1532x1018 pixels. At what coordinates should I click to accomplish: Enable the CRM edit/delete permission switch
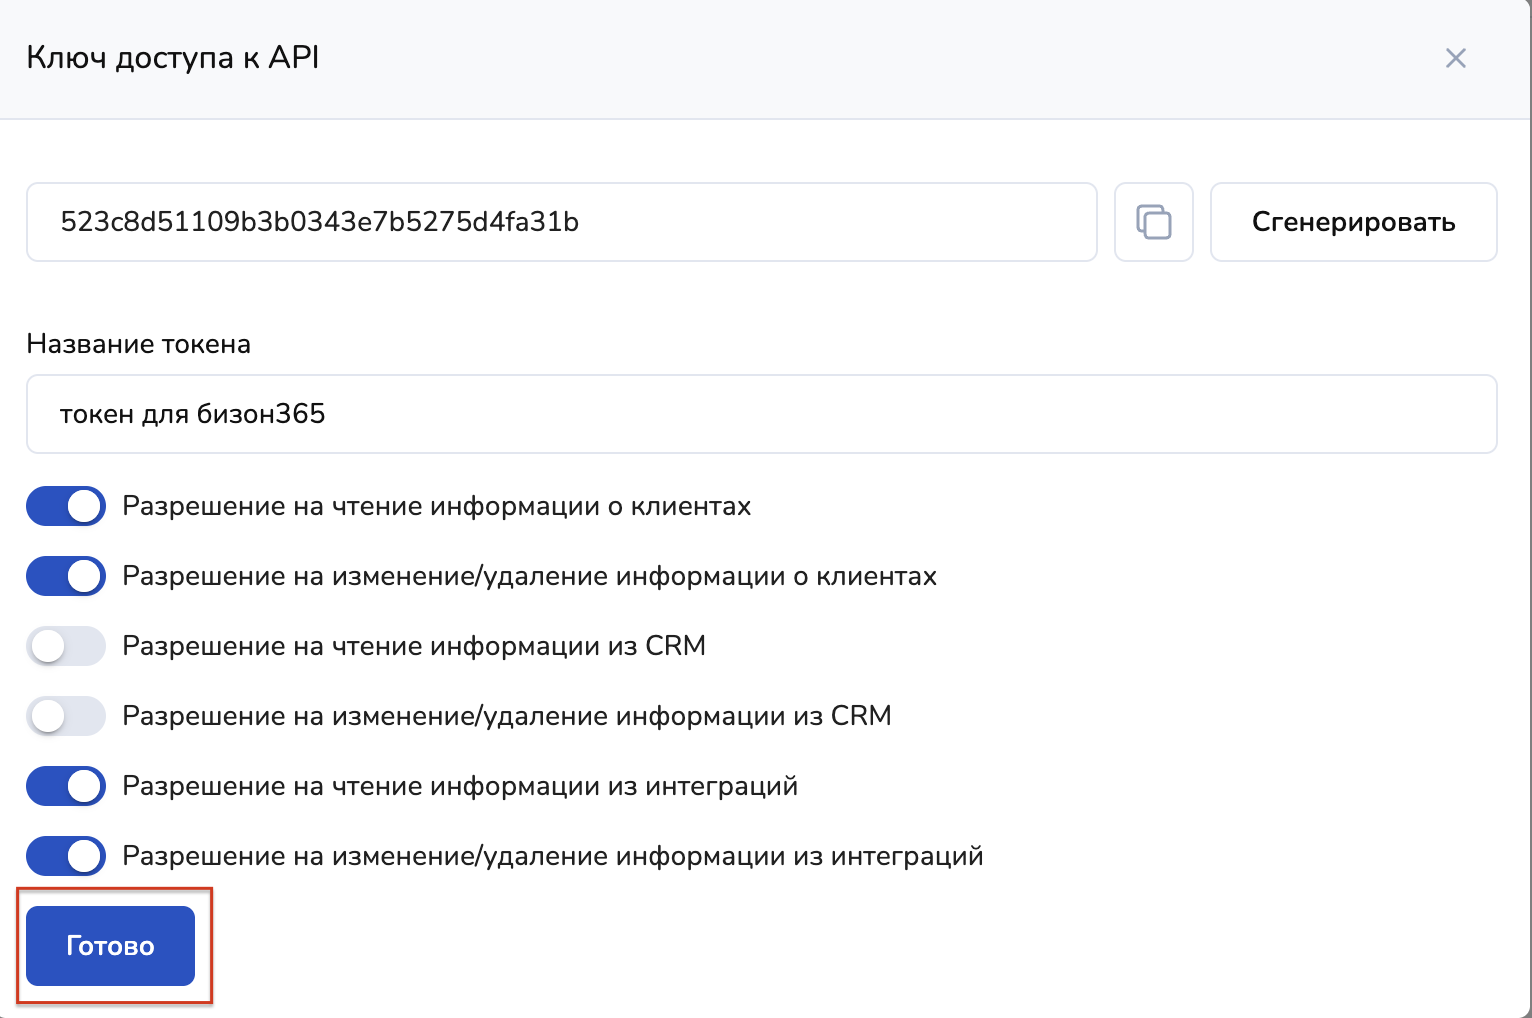tap(66, 716)
